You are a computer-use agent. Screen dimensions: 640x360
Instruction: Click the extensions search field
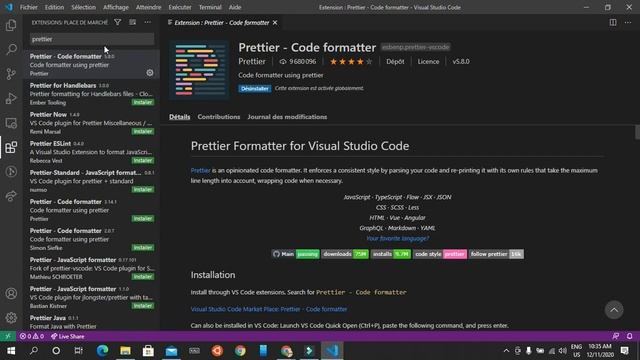click(x=92, y=39)
